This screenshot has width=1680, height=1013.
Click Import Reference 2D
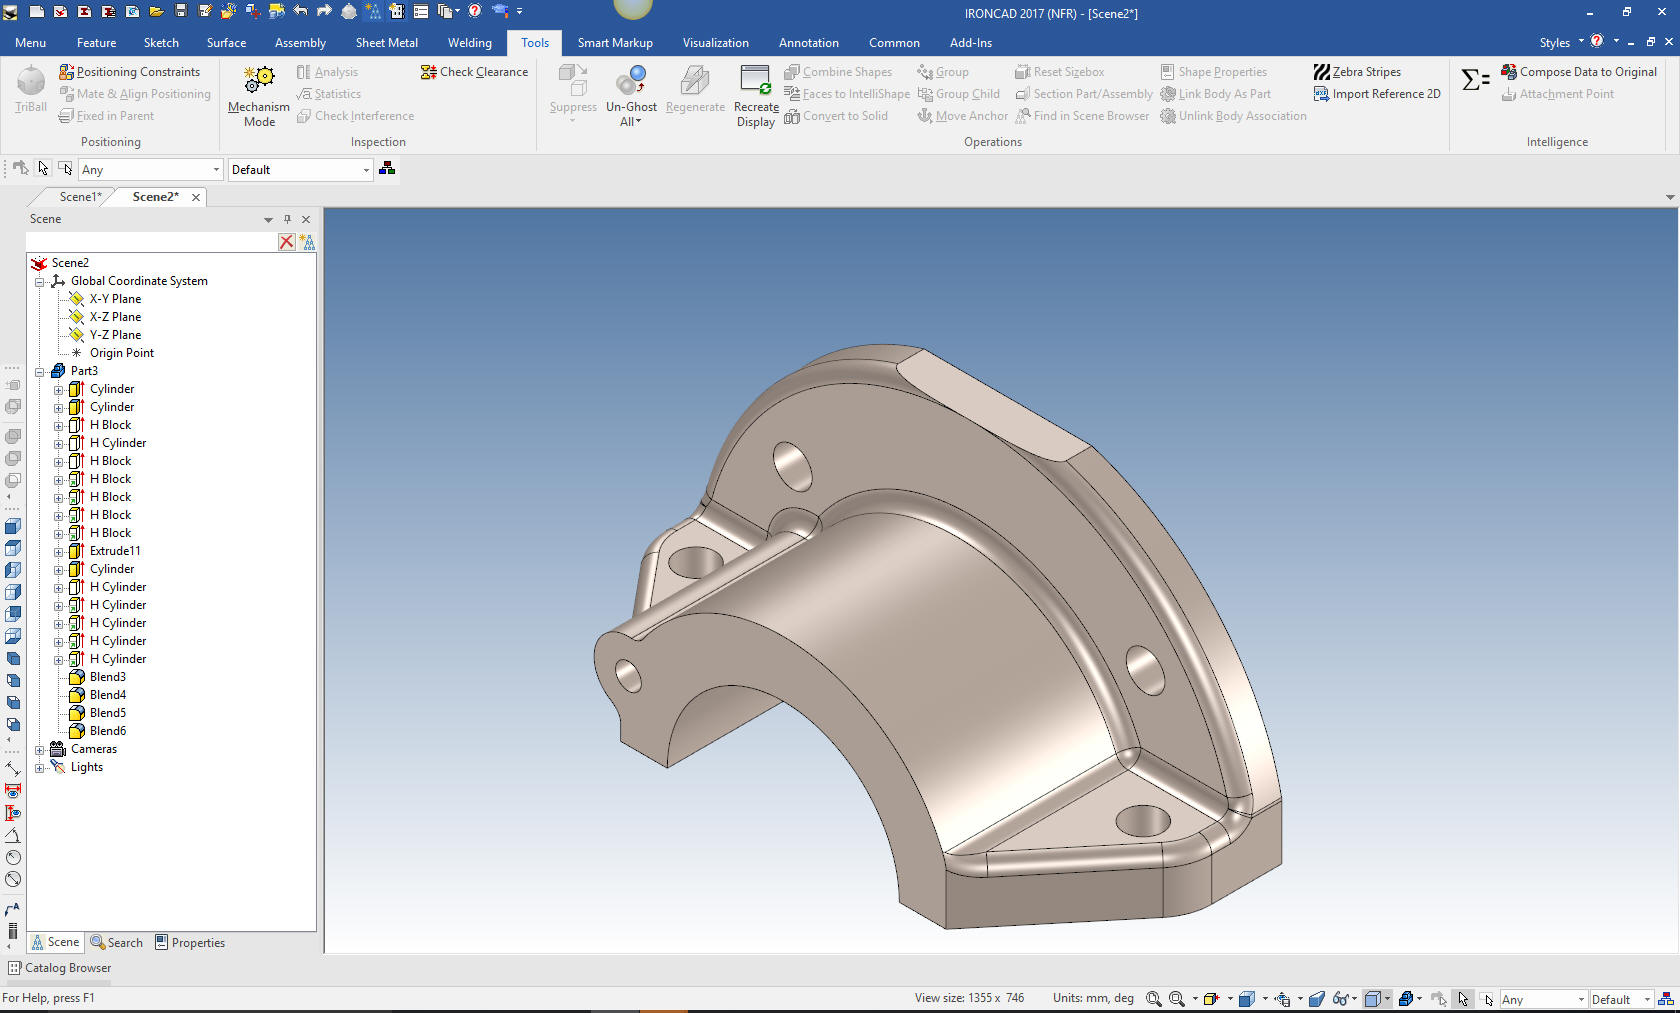click(1376, 94)
